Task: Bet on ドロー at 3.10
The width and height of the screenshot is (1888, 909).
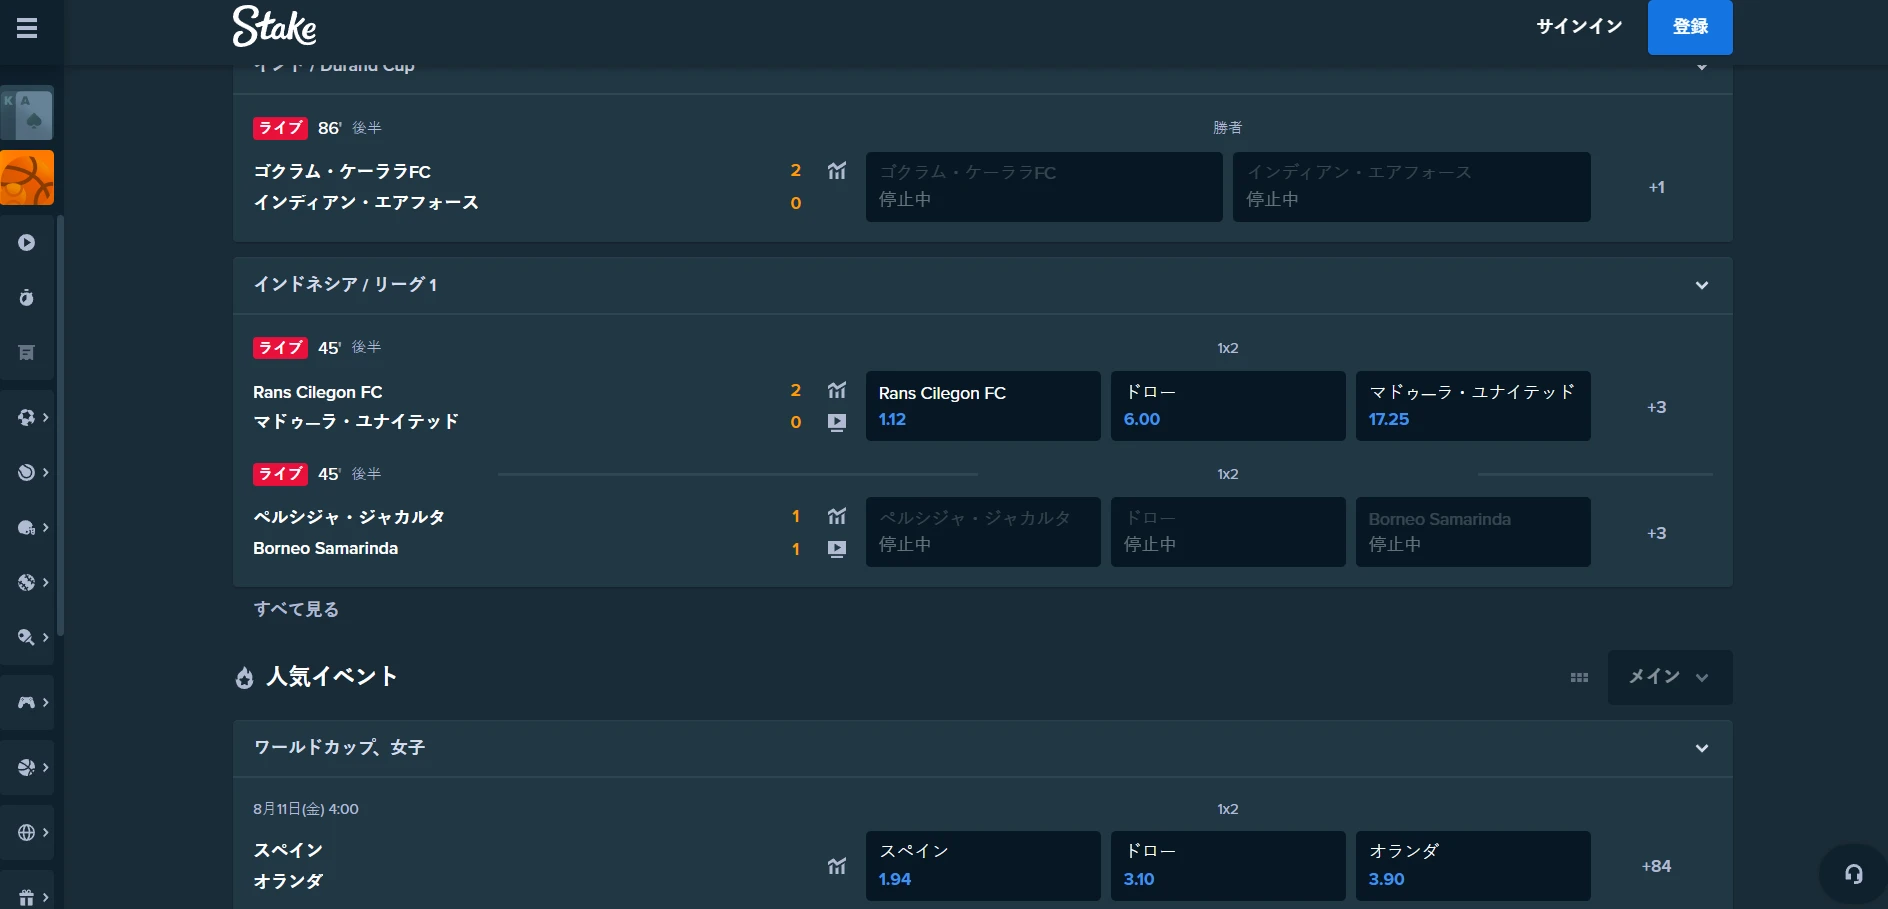Action: click(x=1228, y=866)
